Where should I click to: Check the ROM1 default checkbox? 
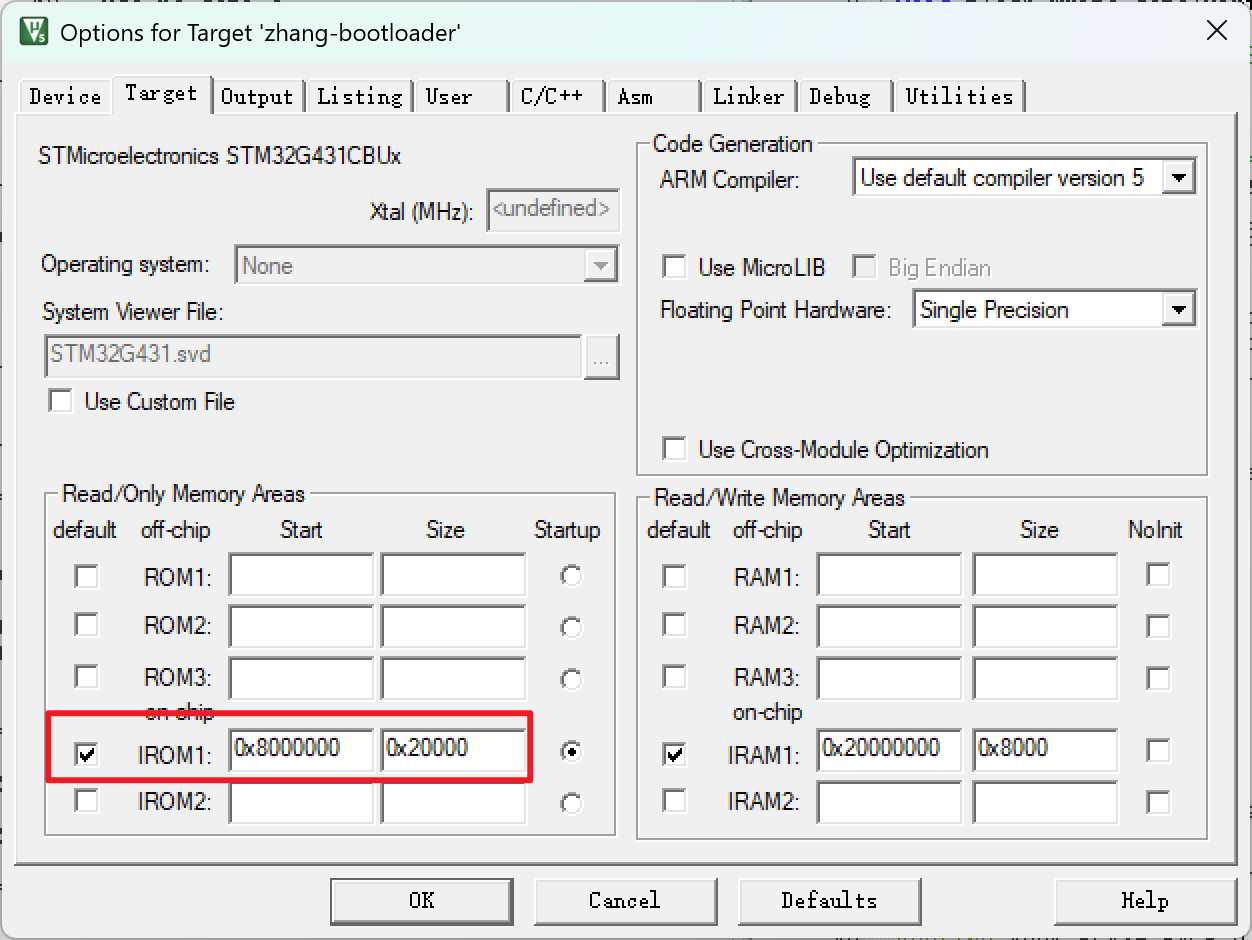click(x=87, y=576)
